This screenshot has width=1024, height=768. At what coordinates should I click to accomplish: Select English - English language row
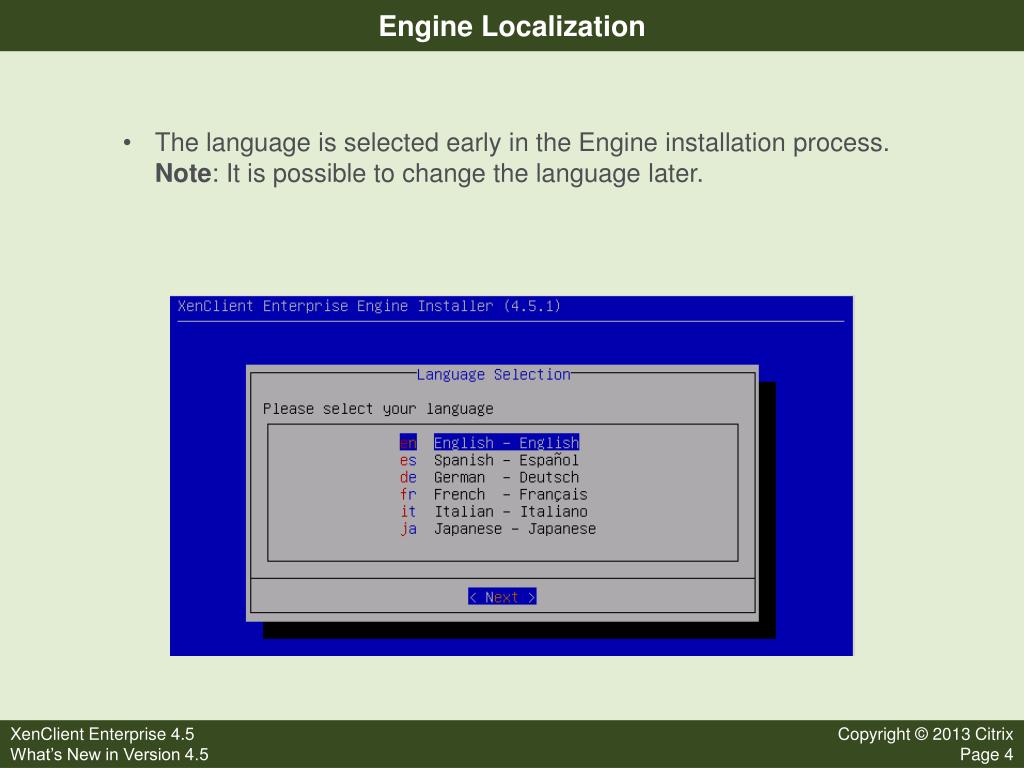point(489,443)
